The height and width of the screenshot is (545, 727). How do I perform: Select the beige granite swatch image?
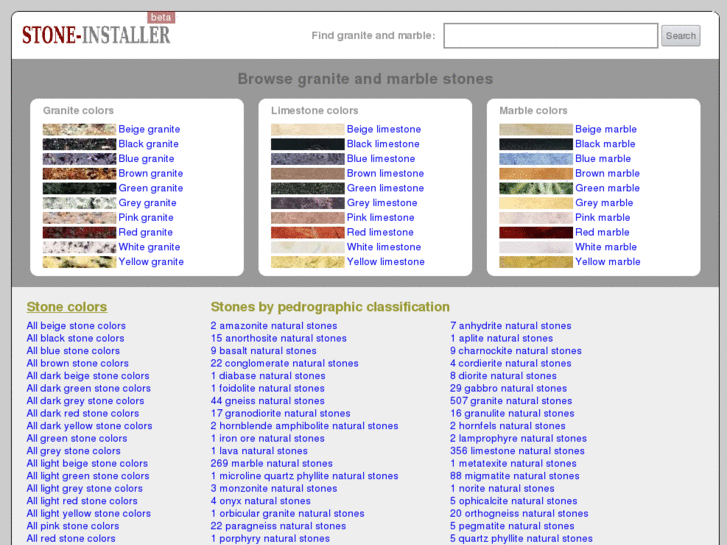(79, 129)
